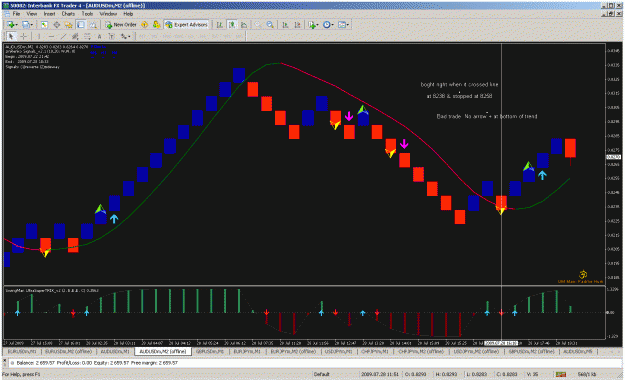Select the Text Label tool
Viewport: 625px width, 380px height.
click(112, 37)
